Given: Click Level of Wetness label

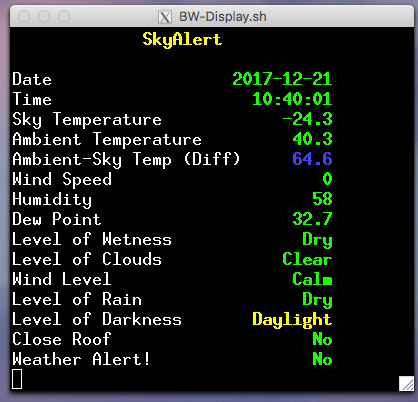Looking at the screenshot, I should click(x=92, y=239).
